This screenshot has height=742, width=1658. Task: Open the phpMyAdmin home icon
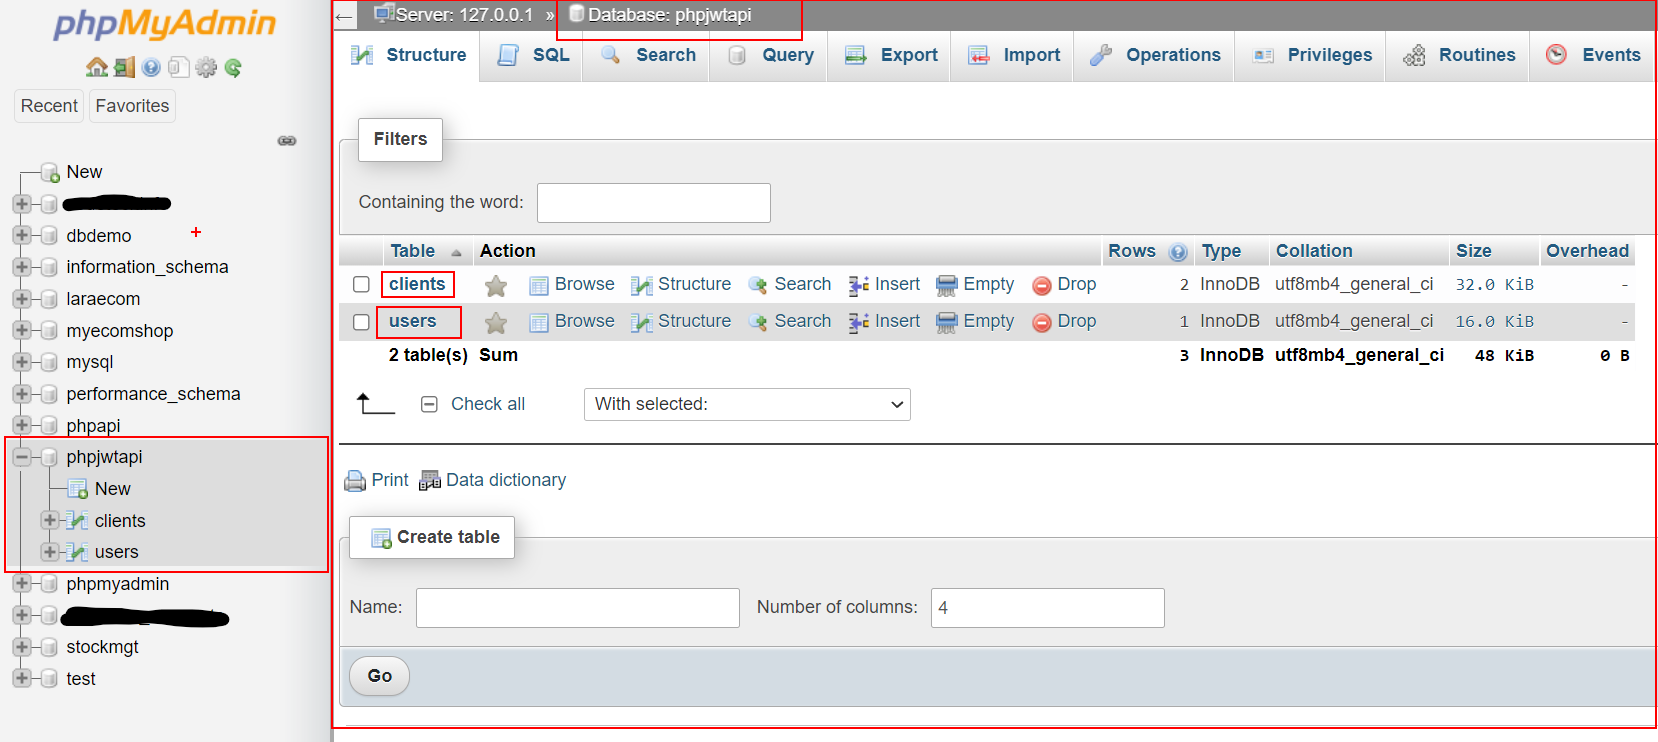point(97,67)
